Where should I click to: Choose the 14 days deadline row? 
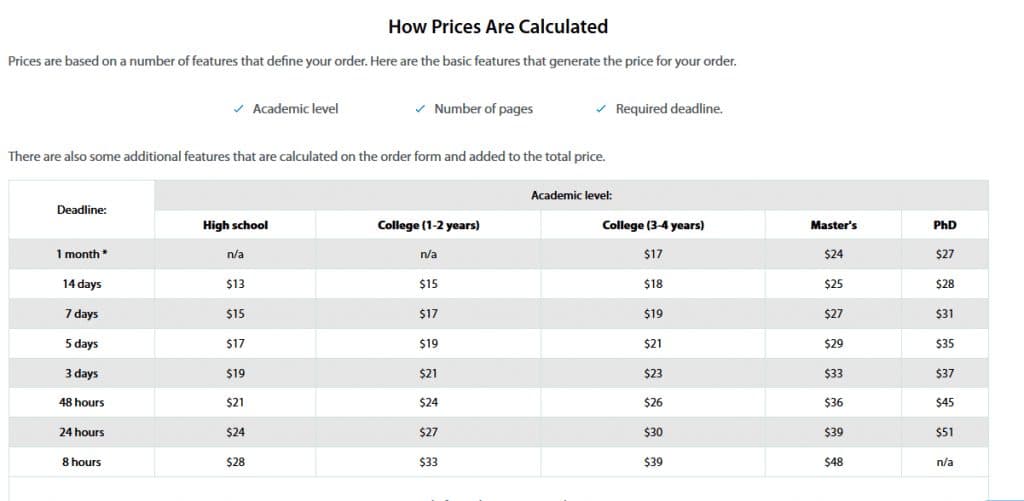click(498, 284)
